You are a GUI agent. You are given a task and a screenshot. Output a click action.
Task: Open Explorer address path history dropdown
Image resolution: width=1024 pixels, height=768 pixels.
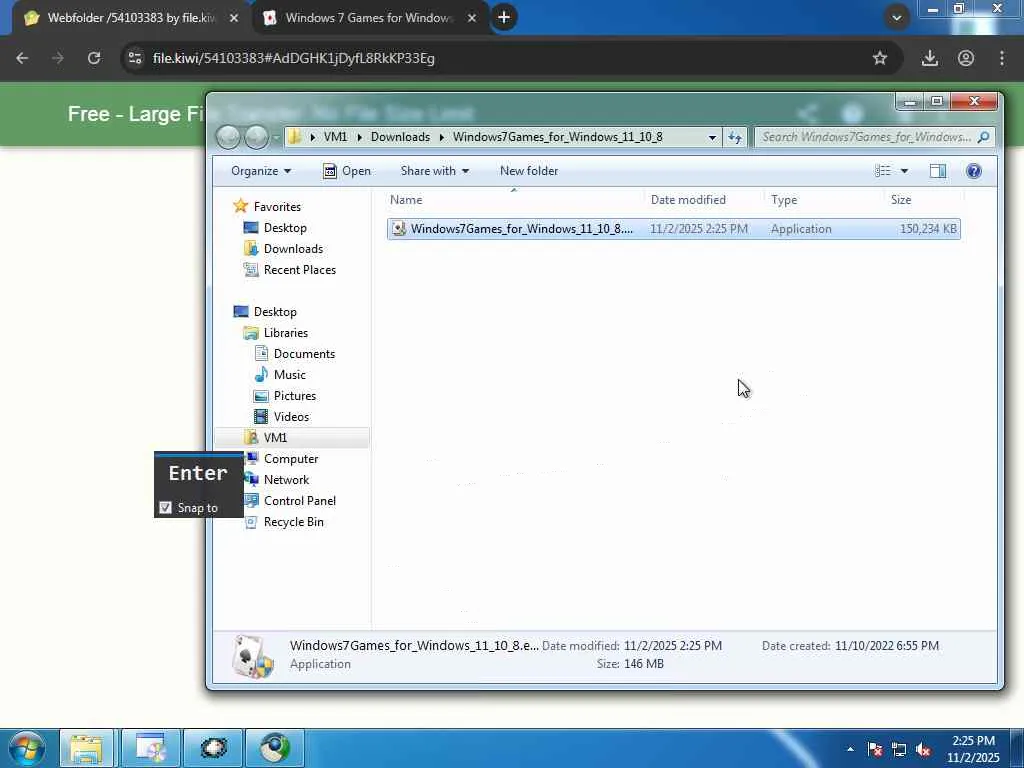tap(712, 137)
